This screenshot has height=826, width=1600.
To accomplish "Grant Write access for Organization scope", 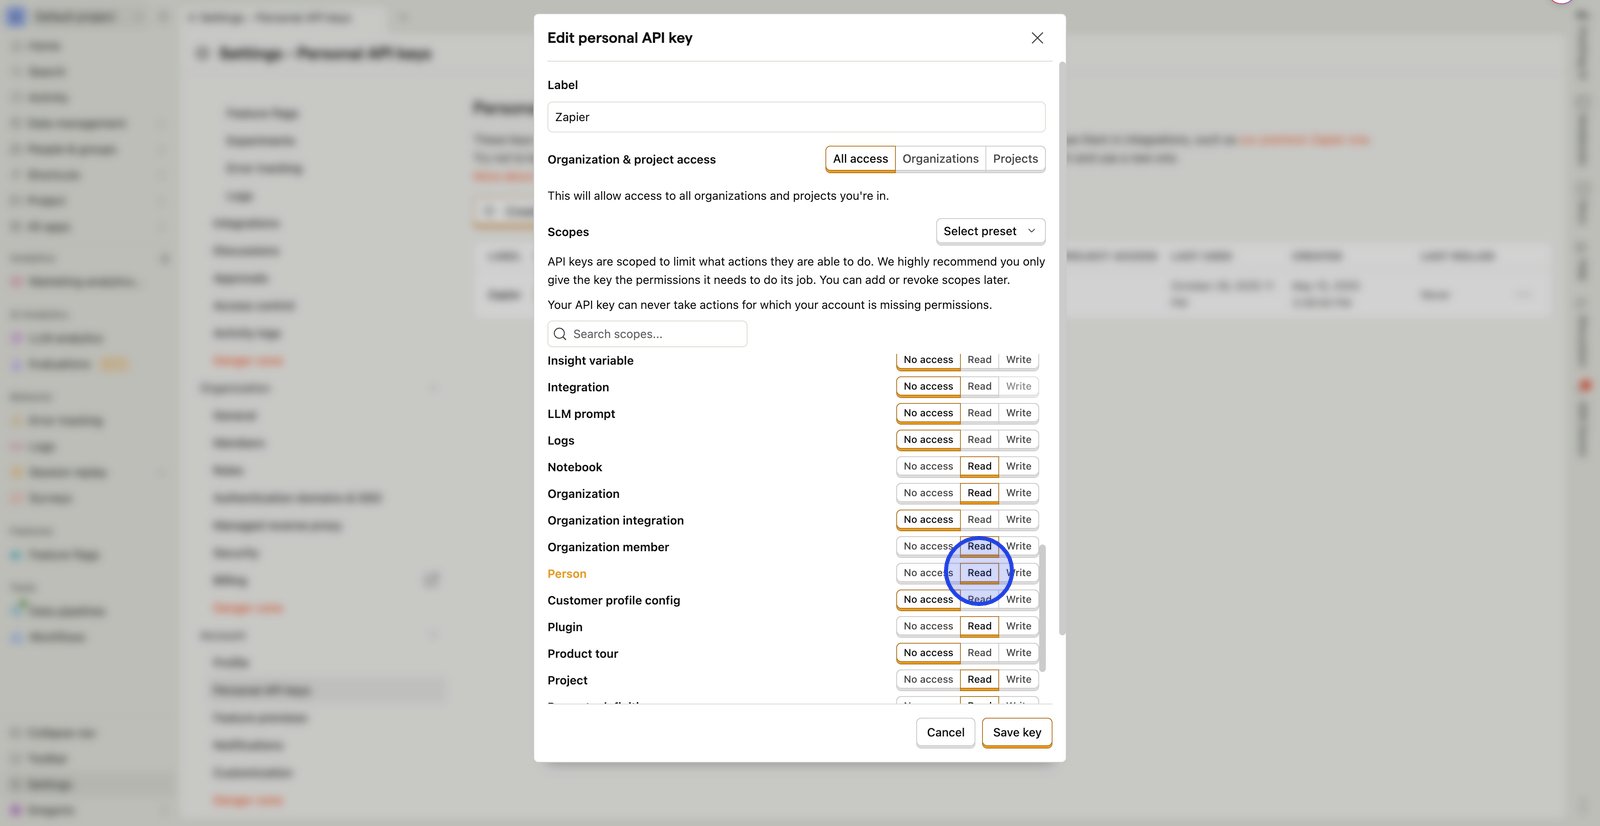I will 1018,493.
